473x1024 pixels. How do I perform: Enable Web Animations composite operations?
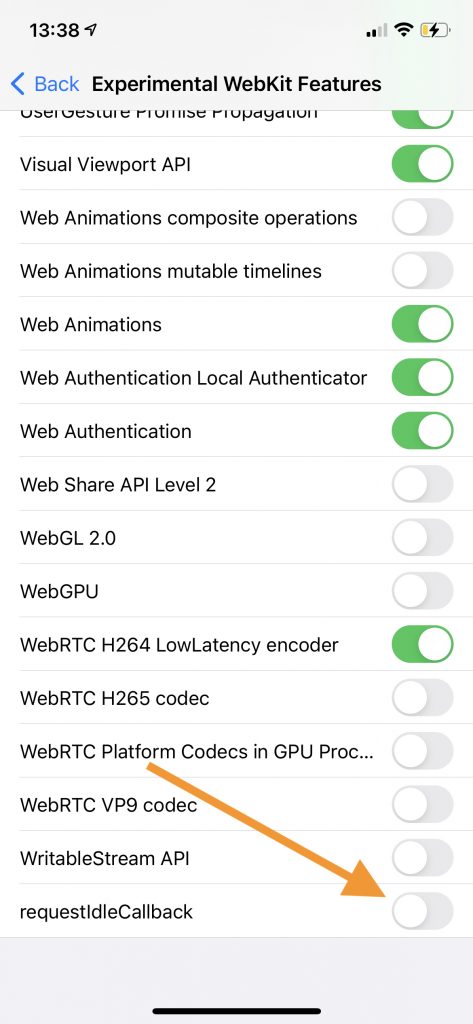pos(422,217)
